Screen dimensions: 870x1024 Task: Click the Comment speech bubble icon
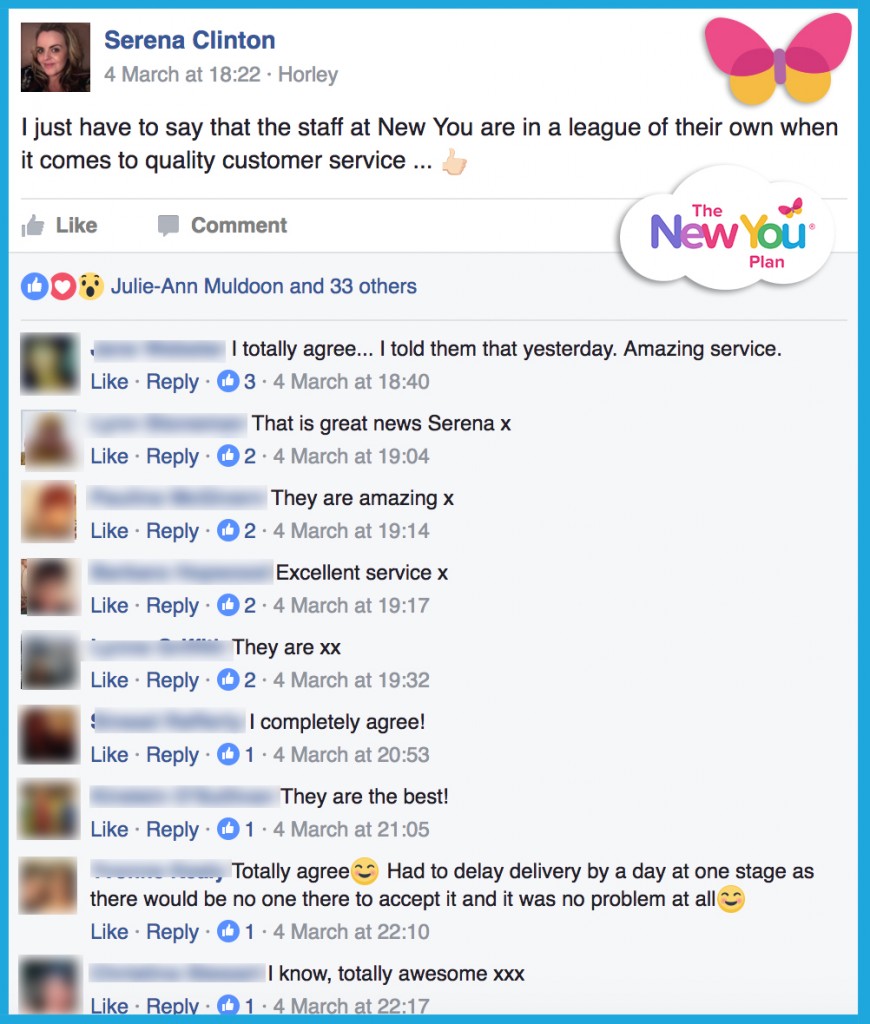point(168,225)
